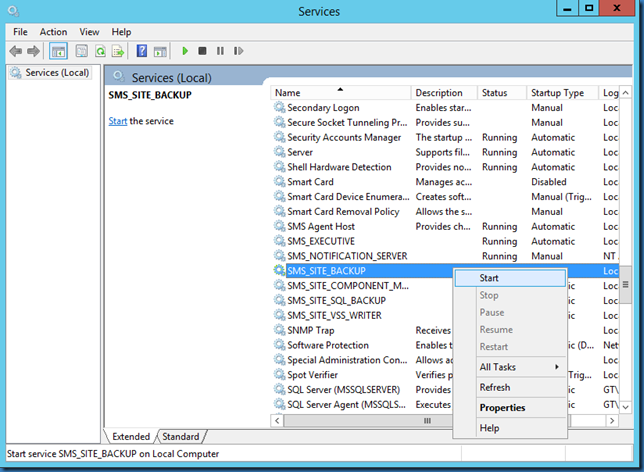Select Services (Local) in the console tree

[56, 72]
